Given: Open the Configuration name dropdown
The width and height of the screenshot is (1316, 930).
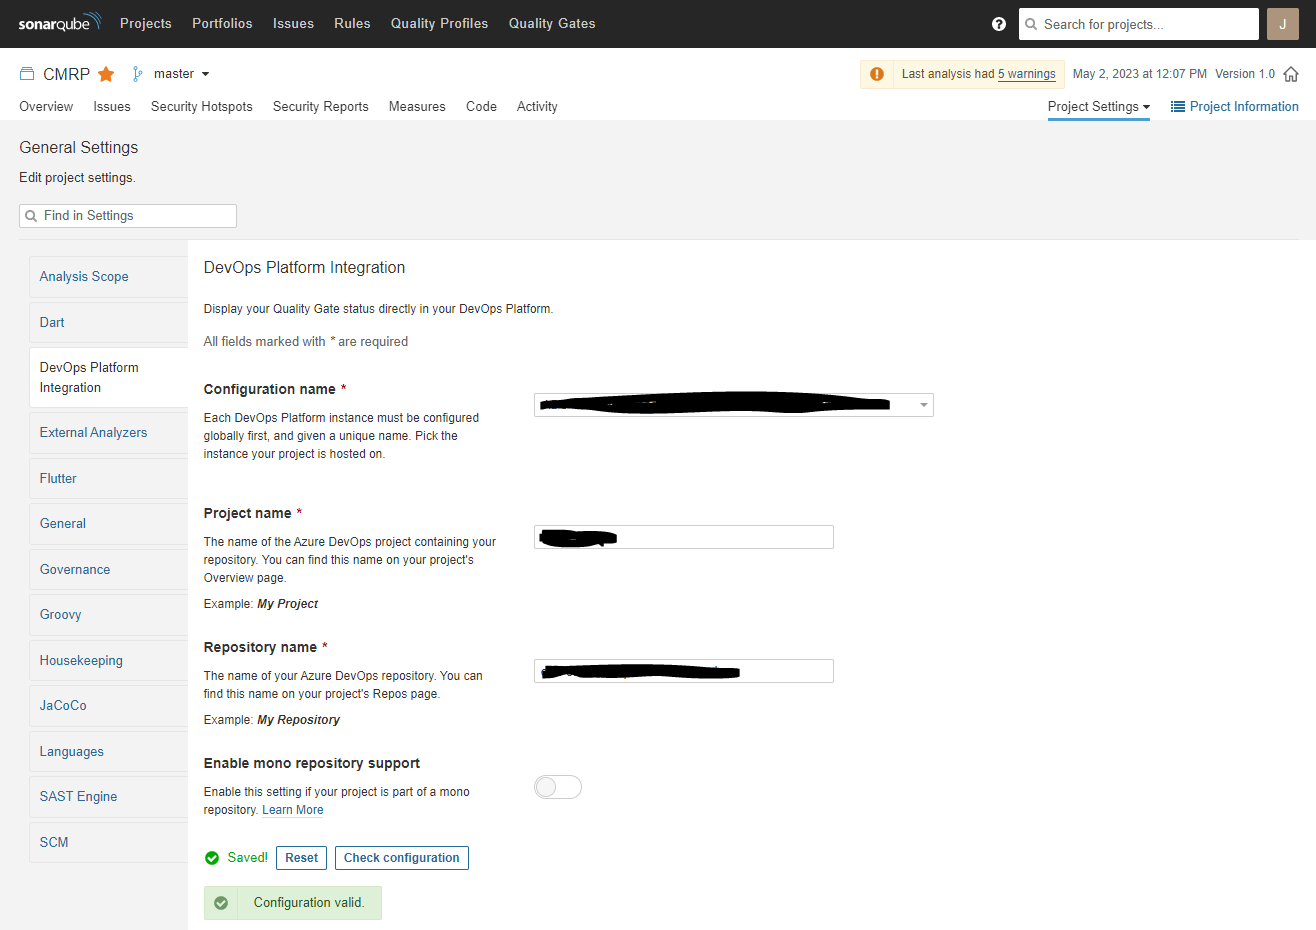Looking at the screenshot, I should click(734, 405).
